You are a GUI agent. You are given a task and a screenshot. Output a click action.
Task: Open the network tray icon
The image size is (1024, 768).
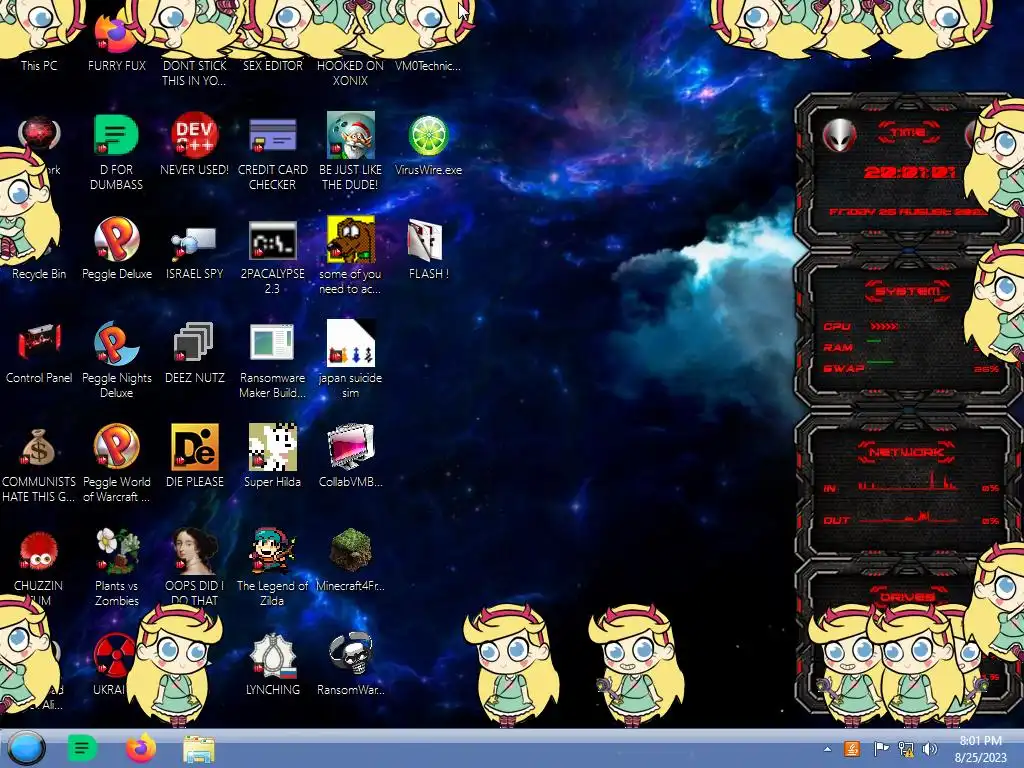coord(906,749)
